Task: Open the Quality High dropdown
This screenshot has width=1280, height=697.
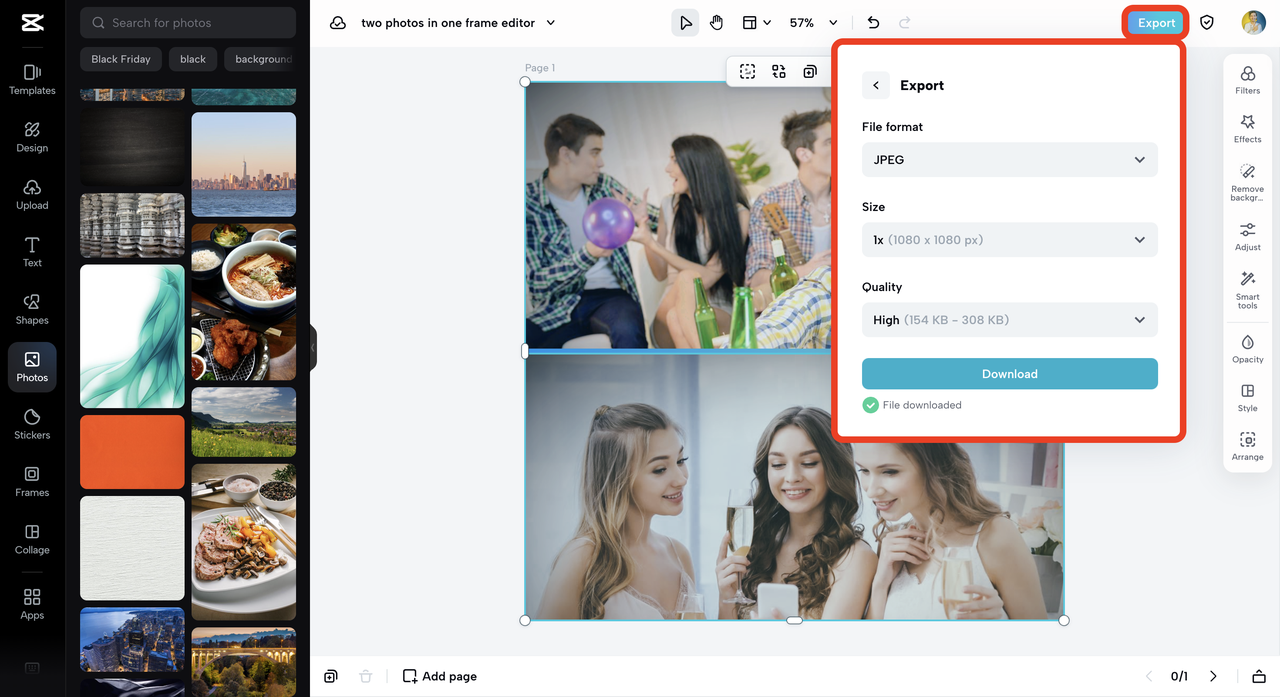Action: tap(1010, 320)
